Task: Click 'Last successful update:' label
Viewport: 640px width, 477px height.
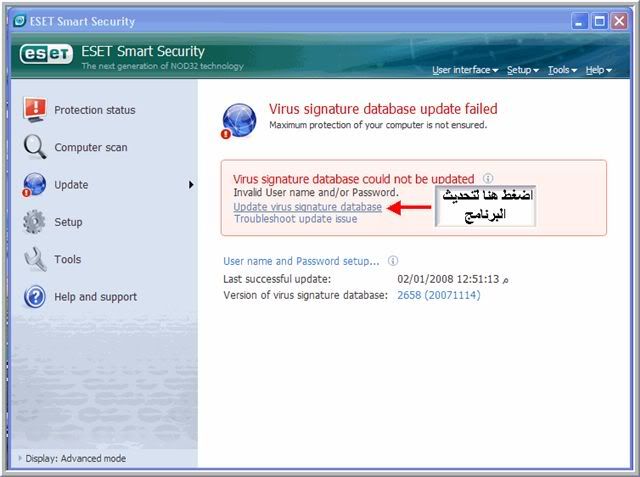Action: tap(277, 279)
